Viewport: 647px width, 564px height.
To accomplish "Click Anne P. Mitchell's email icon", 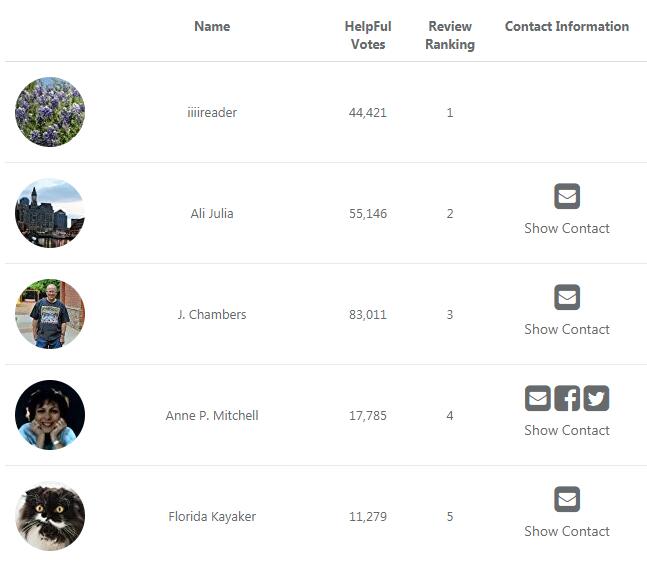I will click(538, 398).
